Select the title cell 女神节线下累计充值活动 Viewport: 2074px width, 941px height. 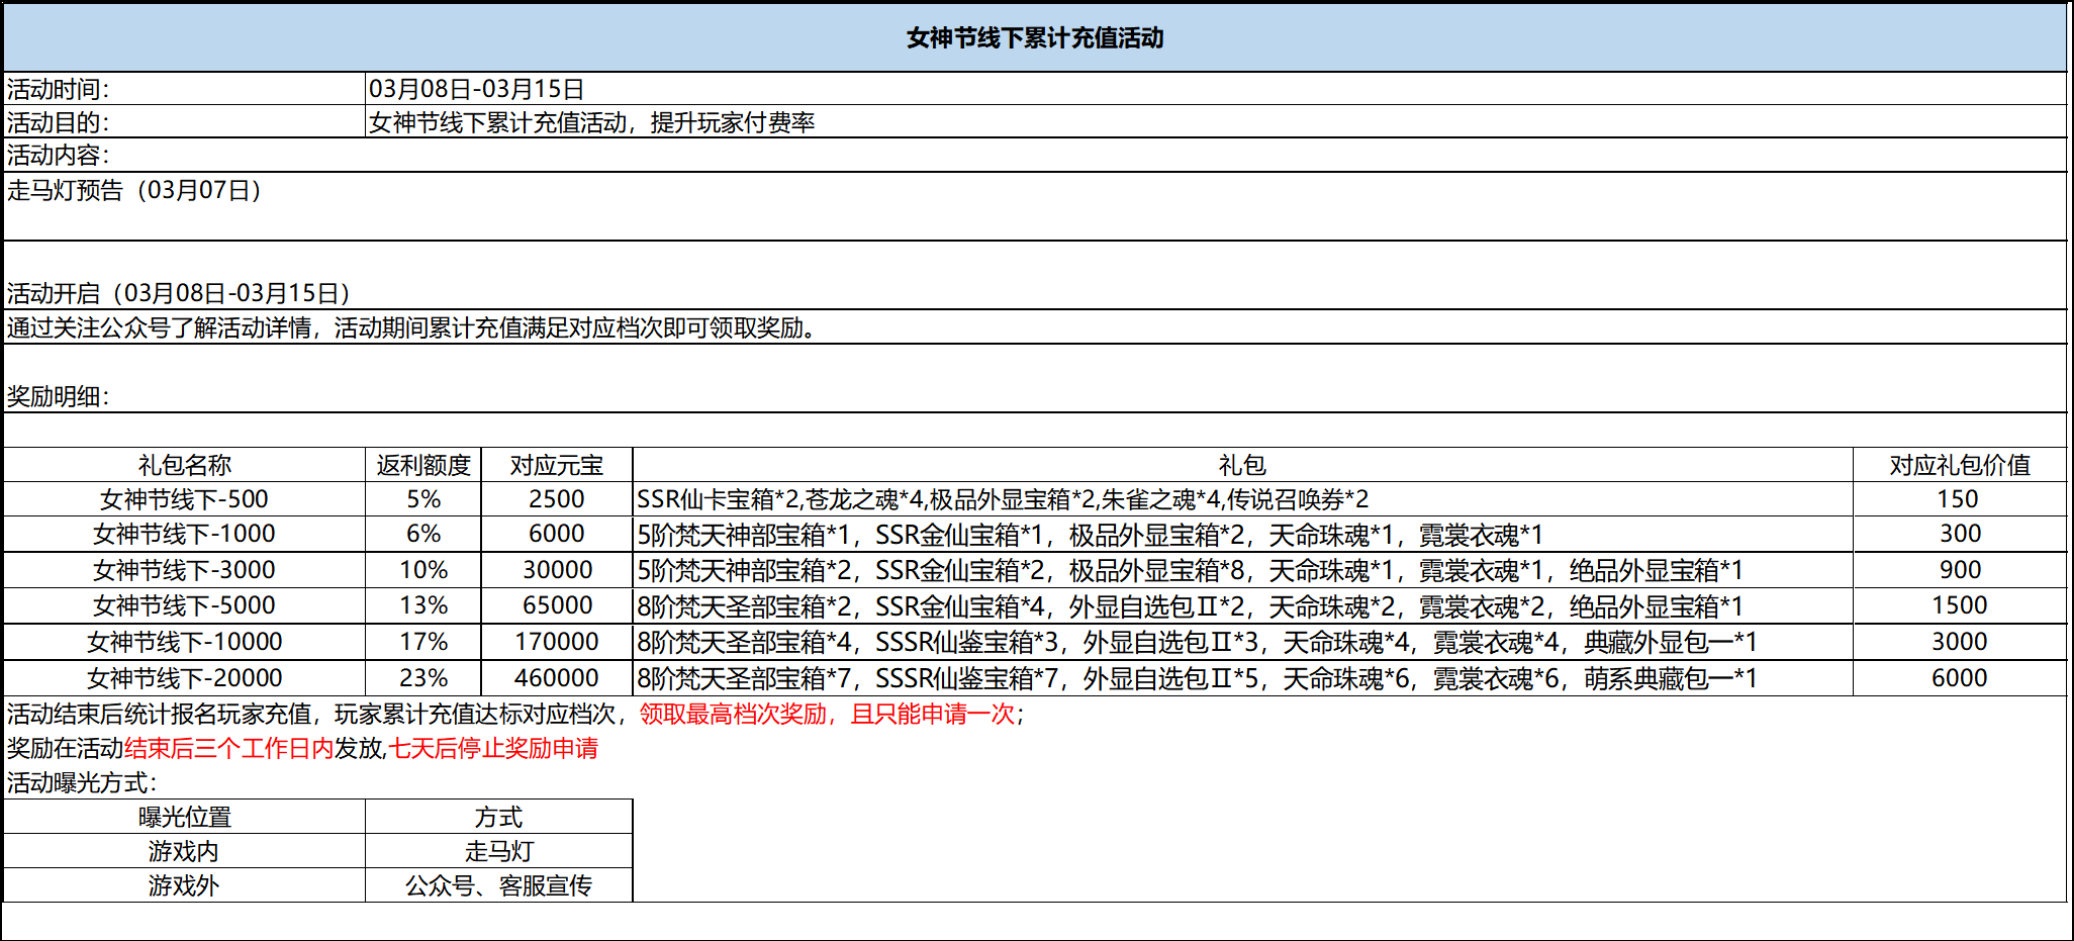pyautogui.click(x=1035, y=38)
